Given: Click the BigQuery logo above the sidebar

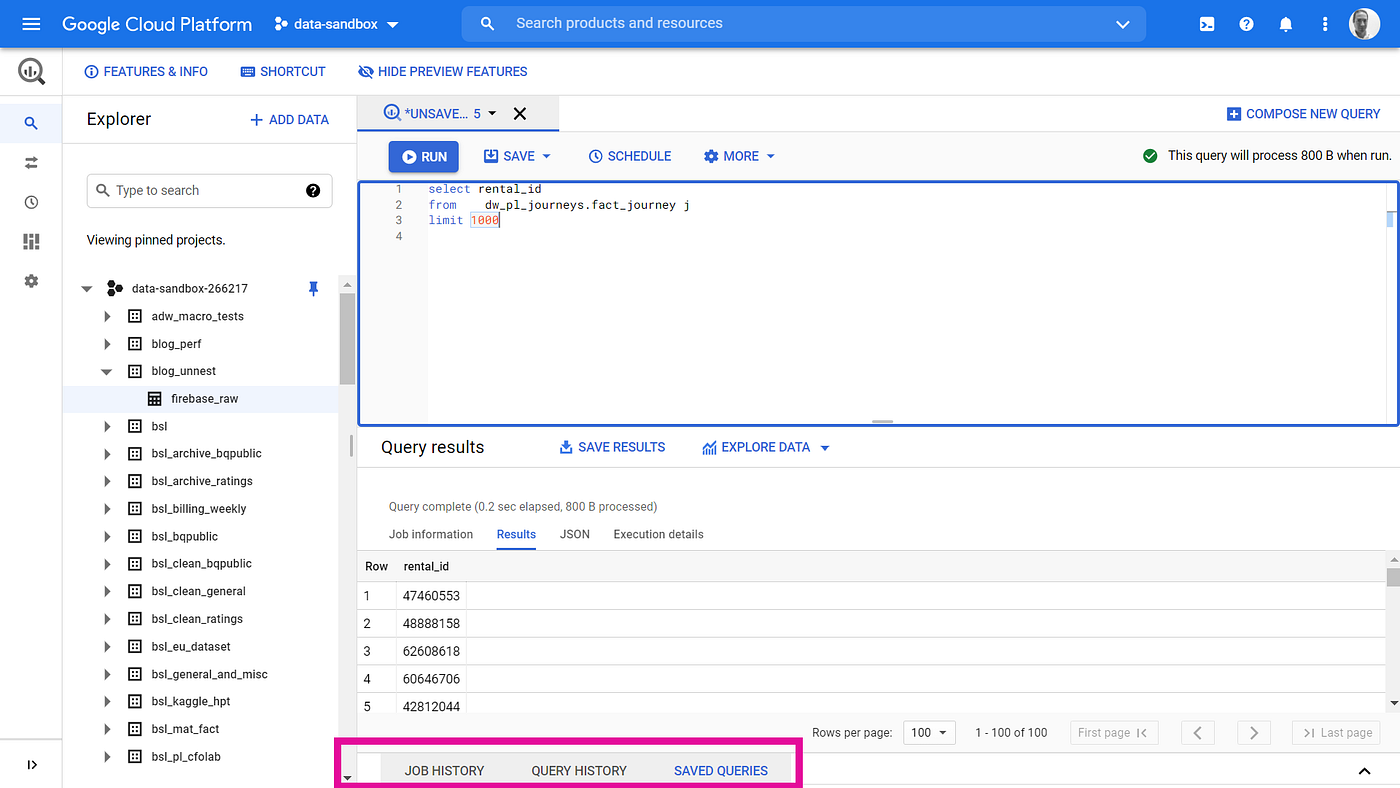Looking at the screenshot, I should [30, 71].
